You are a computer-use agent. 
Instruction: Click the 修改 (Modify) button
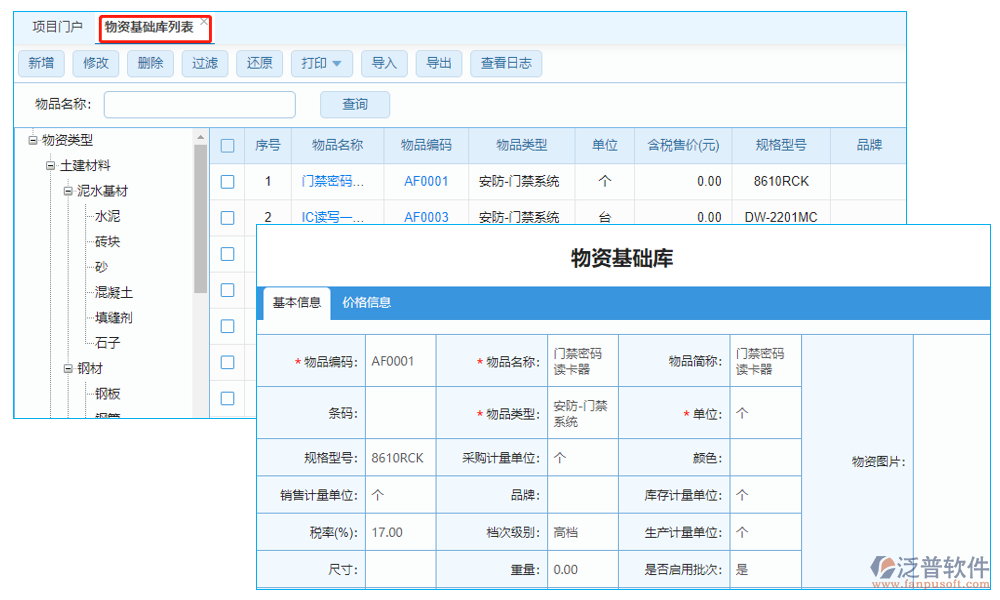point(95,63)
